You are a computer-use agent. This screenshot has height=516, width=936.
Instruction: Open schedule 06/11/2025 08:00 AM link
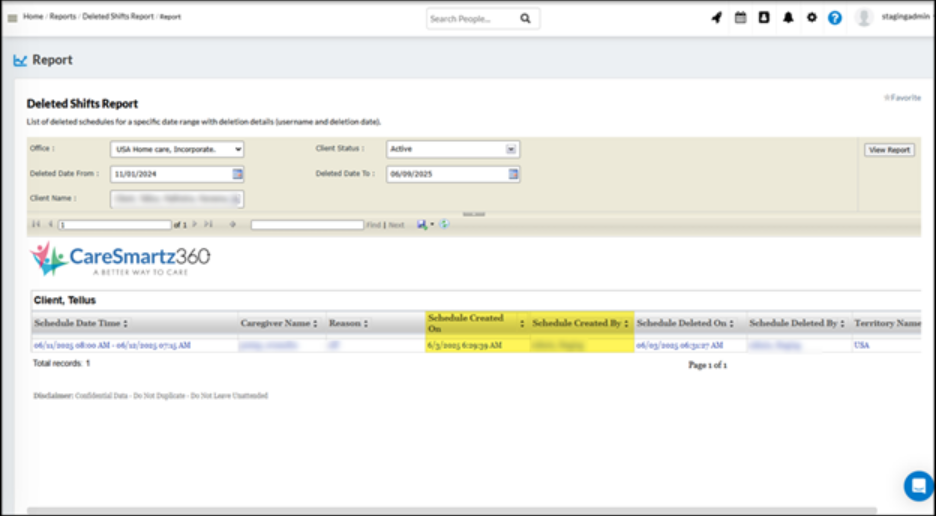[x=112, y=345]
